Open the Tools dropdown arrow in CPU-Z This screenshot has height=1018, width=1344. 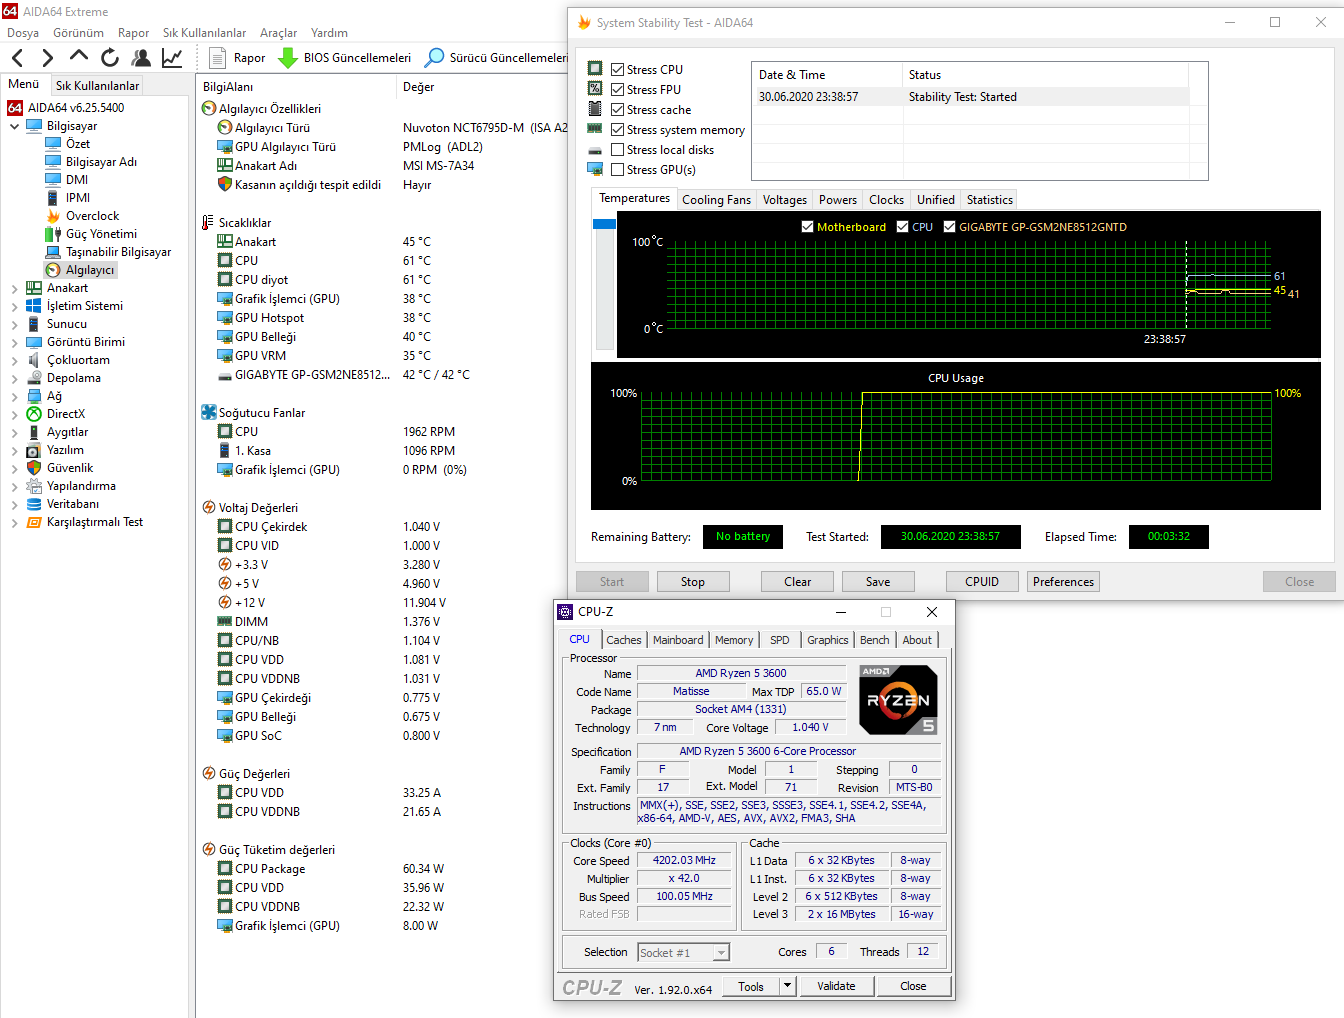[787, 986]
